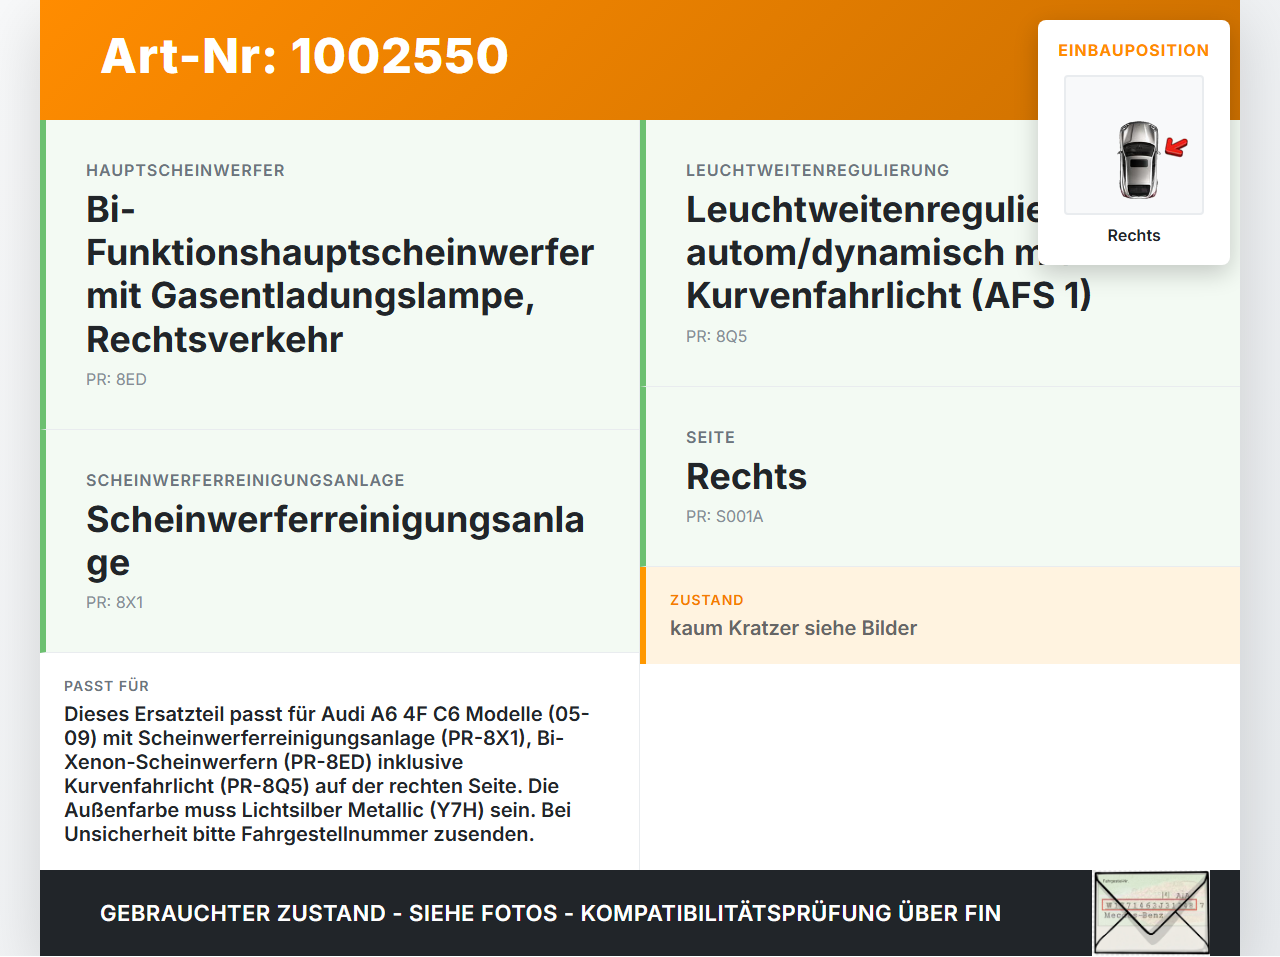Click the 'PR: 8X1' code

115,602
